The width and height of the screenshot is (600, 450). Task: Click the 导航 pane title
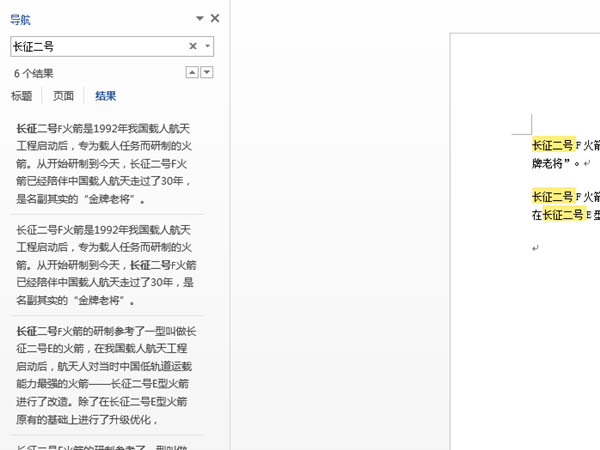(20, 20)
